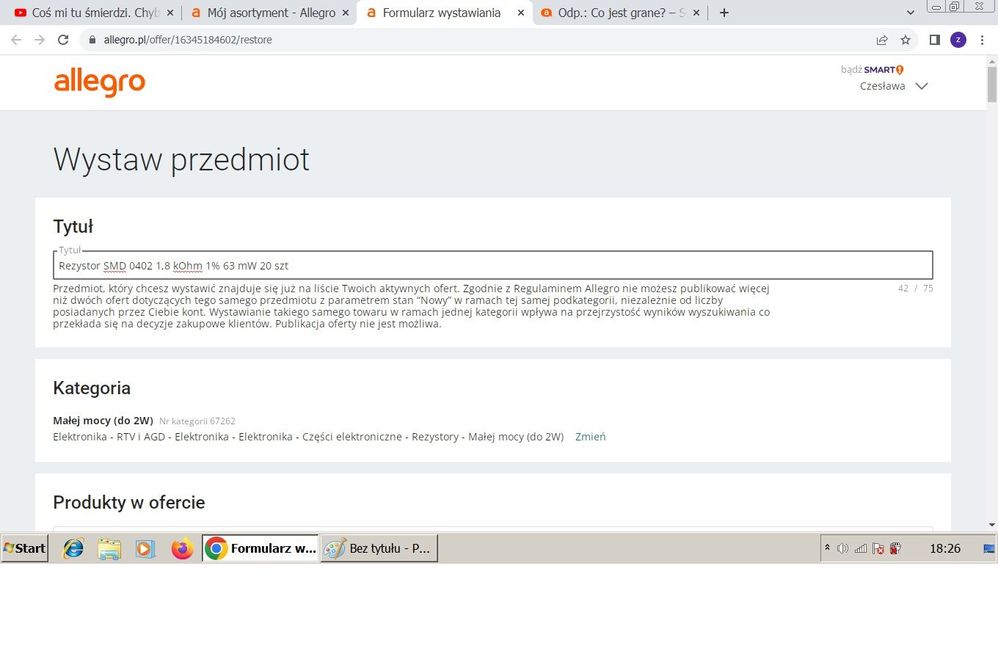Screen dimensions: 998x660
Task: Click the 42 / 75 character counter
Action: click(x=915, y=288)
